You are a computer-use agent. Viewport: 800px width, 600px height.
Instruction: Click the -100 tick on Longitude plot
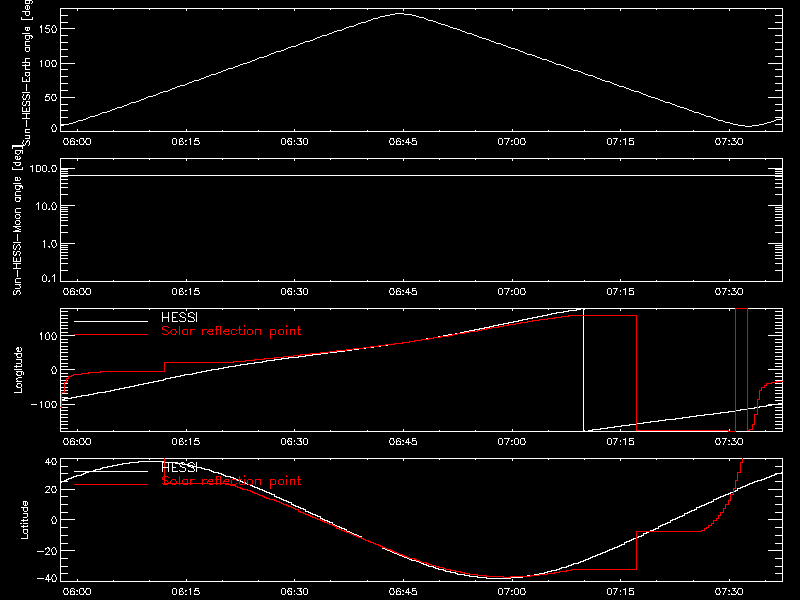[44, 404]
